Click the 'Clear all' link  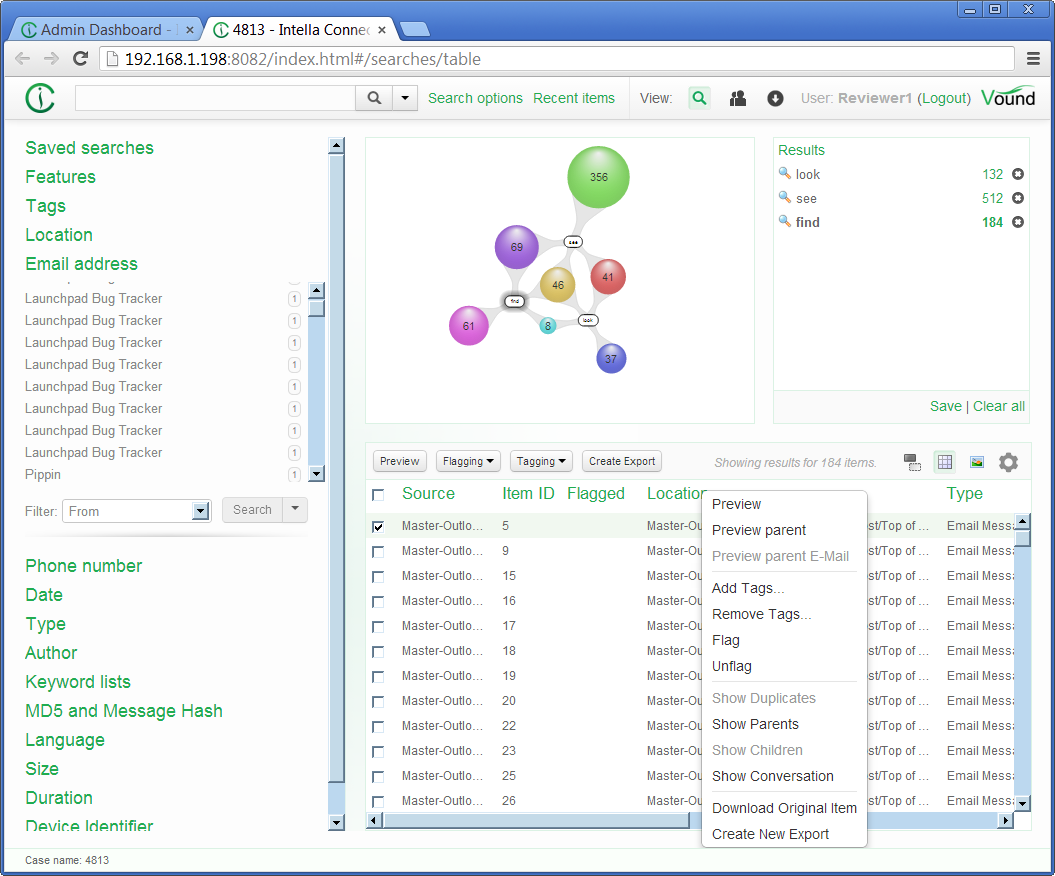[x=998, y=406]
